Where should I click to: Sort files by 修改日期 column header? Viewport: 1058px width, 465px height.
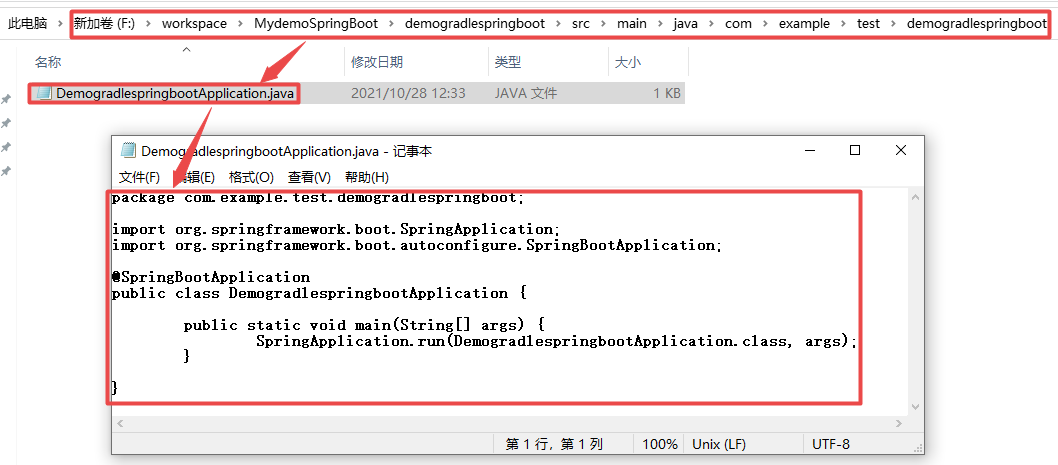click(x=377, y=62)
